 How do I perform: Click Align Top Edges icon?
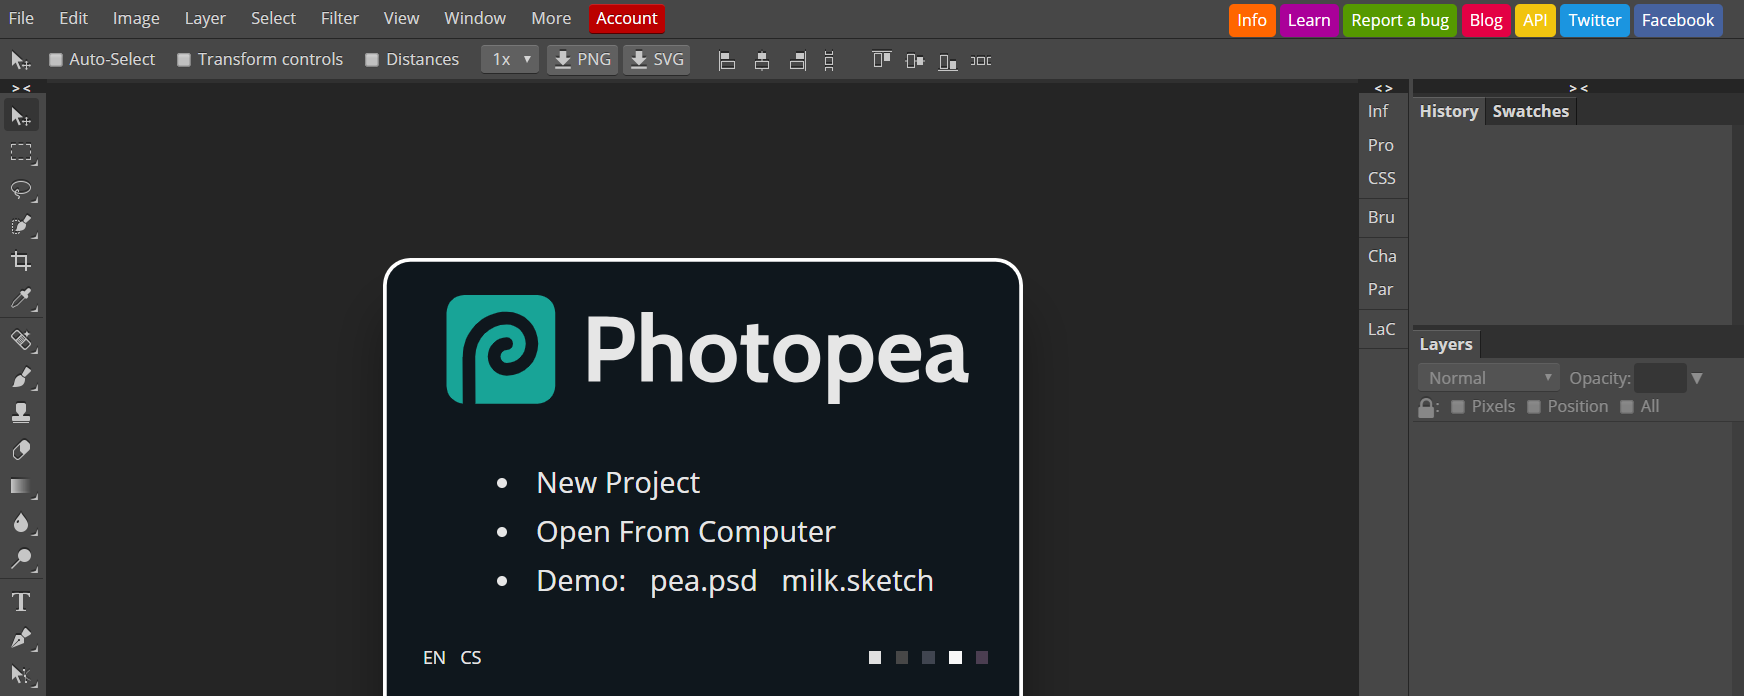point(881,60)
